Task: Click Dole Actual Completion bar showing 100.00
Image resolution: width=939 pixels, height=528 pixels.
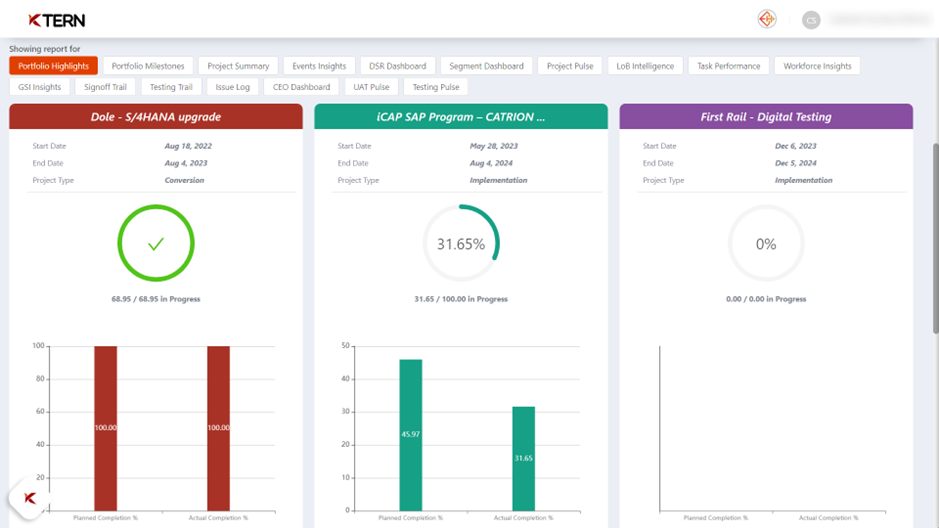Action: click(219, 428)
